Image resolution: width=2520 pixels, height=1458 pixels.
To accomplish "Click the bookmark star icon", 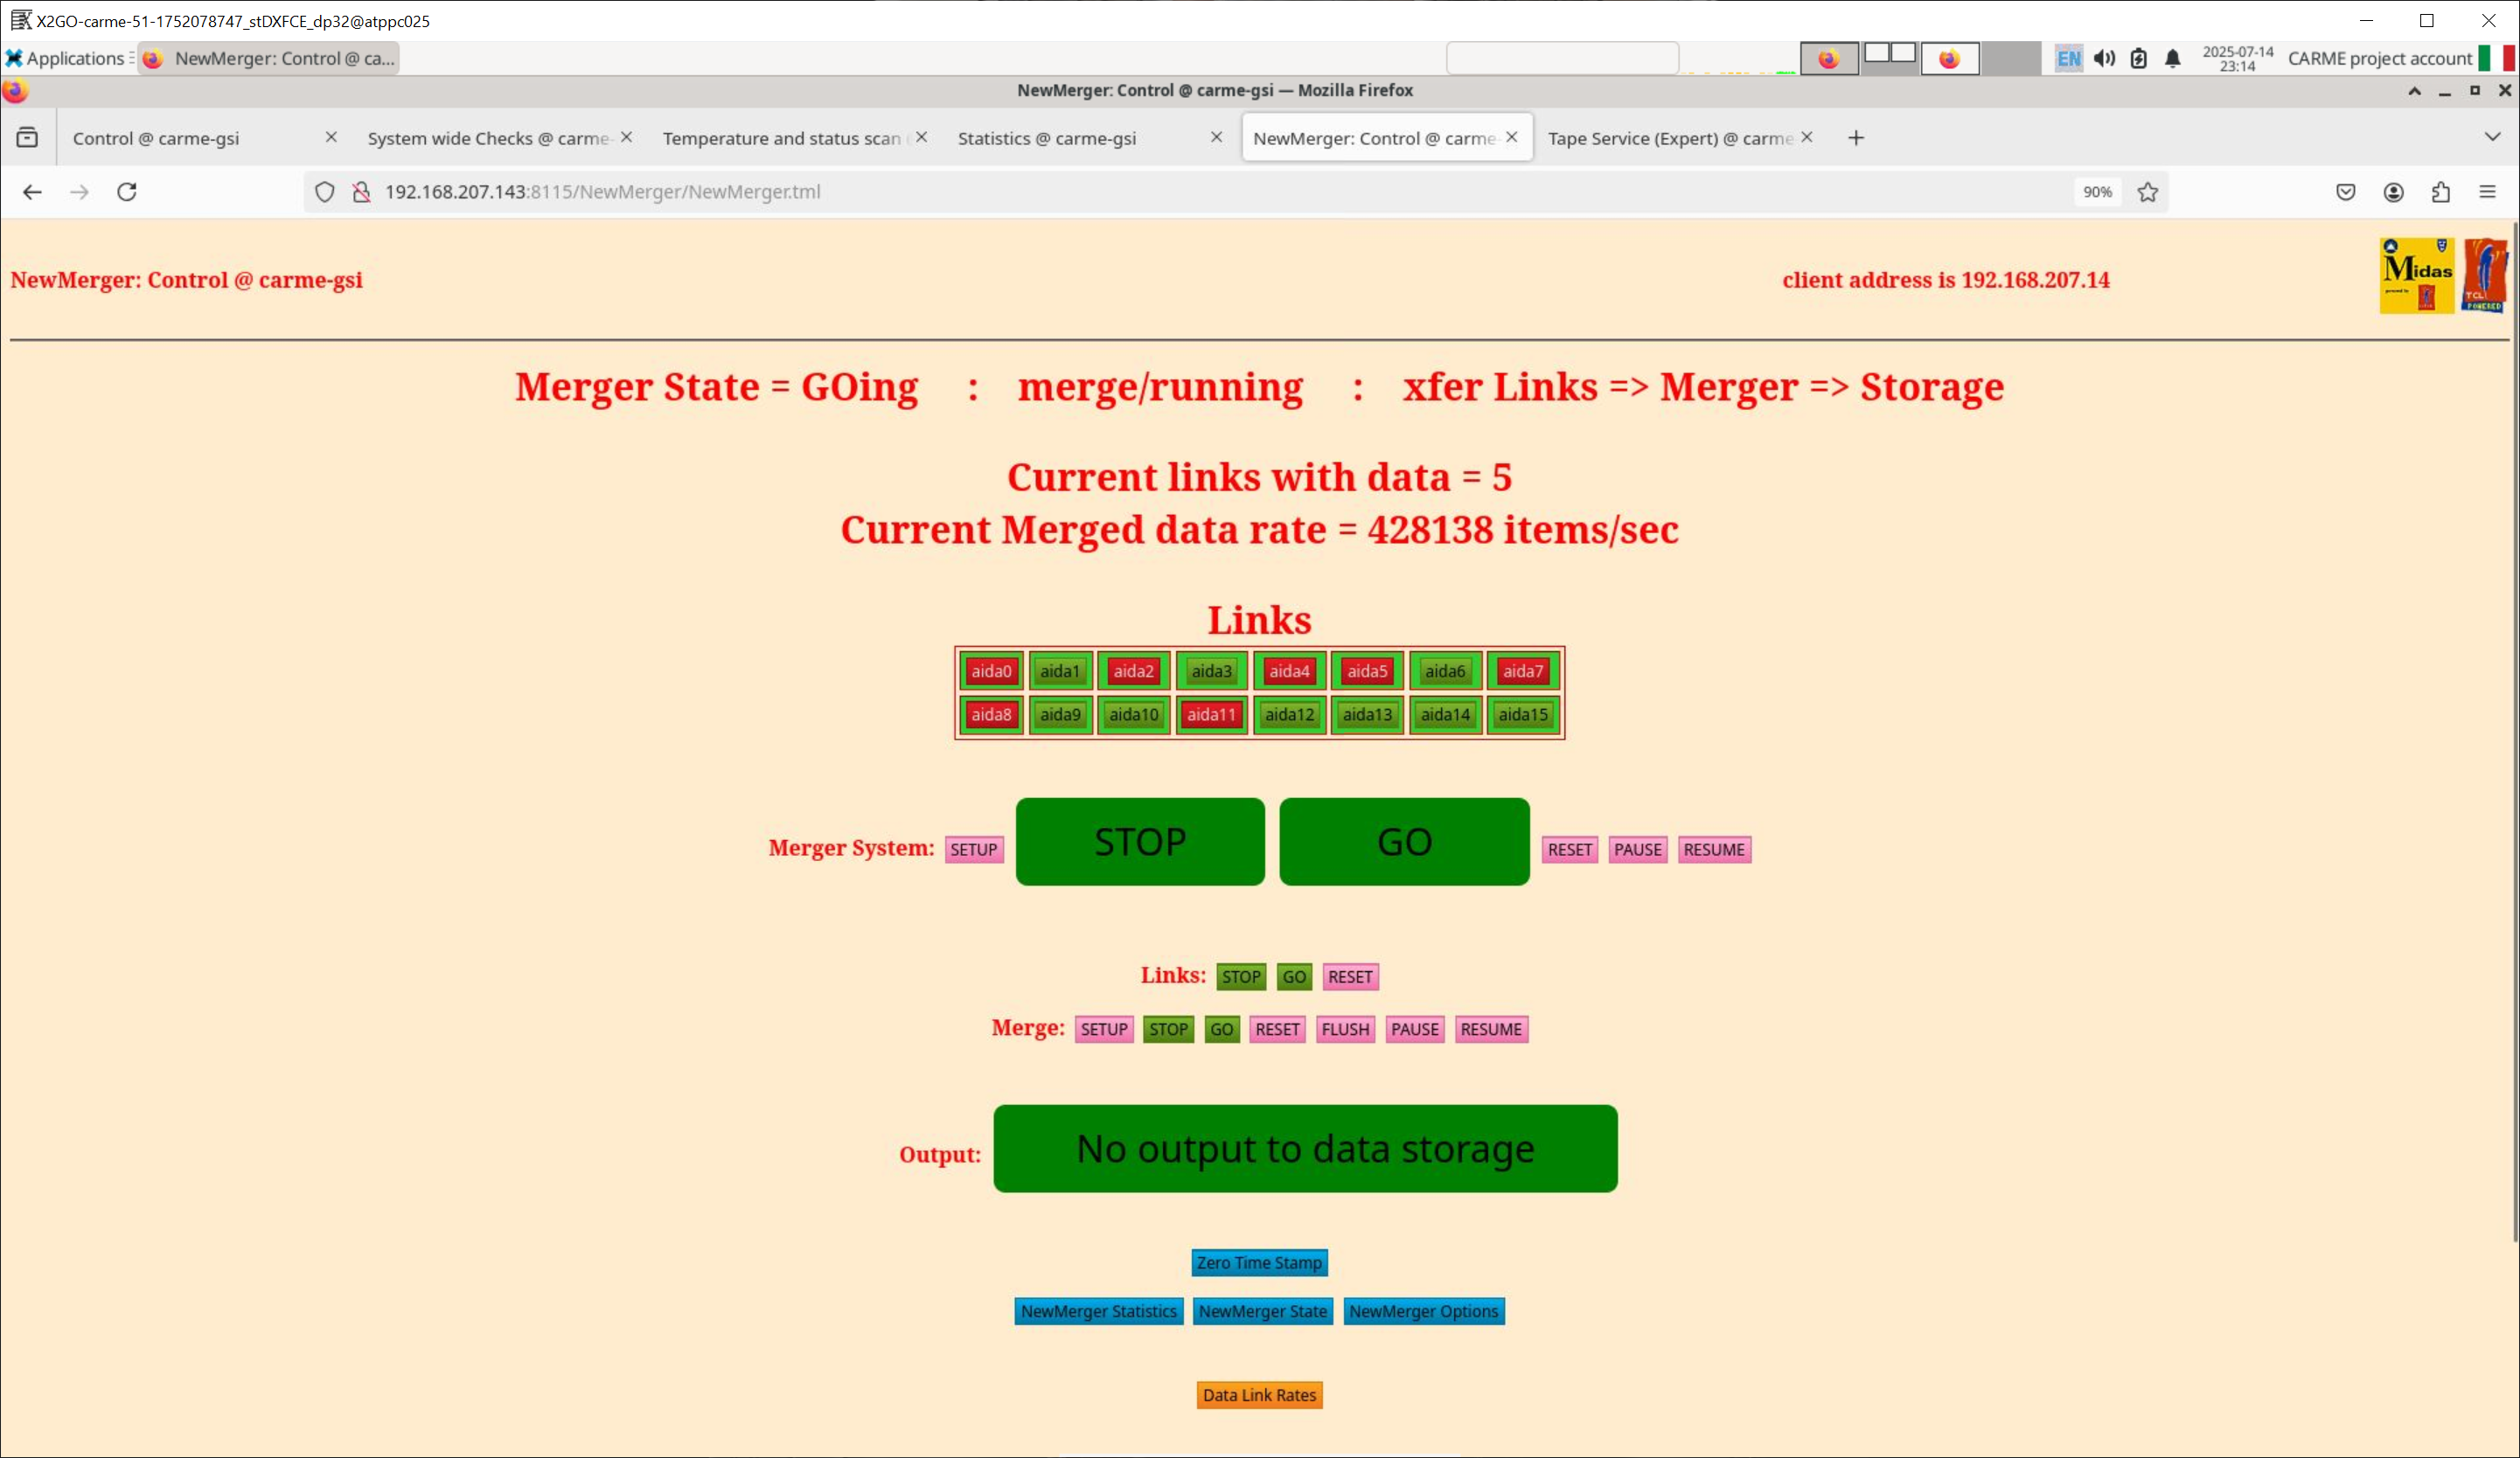I will point(2147,192).
